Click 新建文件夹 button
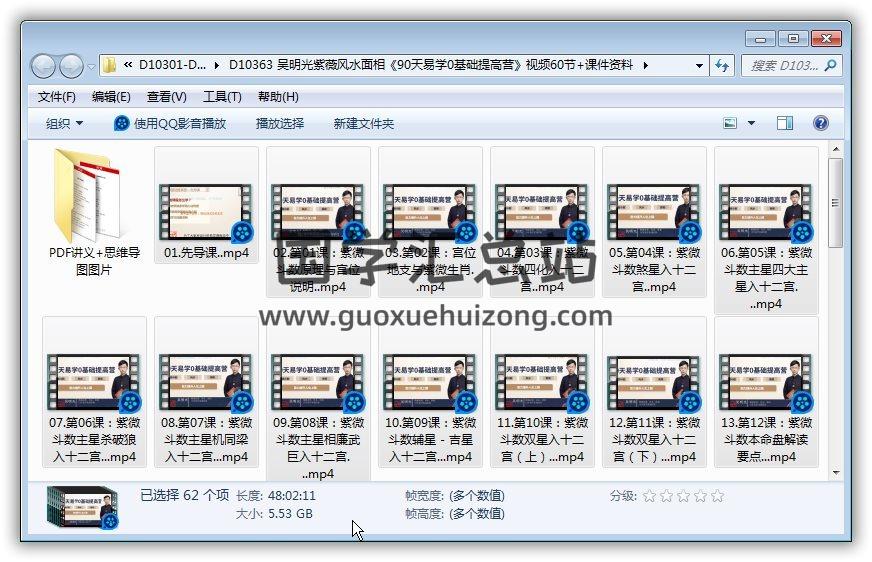The image size is (872, 562). (364, 123)
